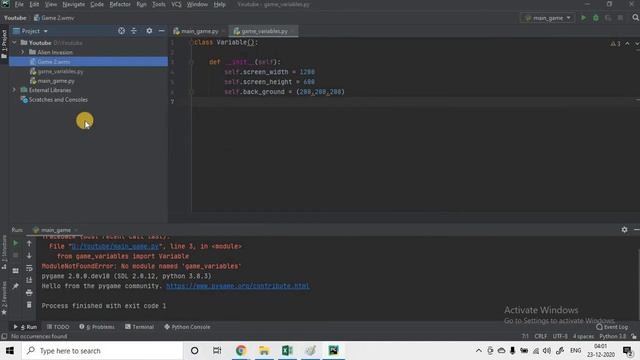Open the VCS menu

pos(176,4)
